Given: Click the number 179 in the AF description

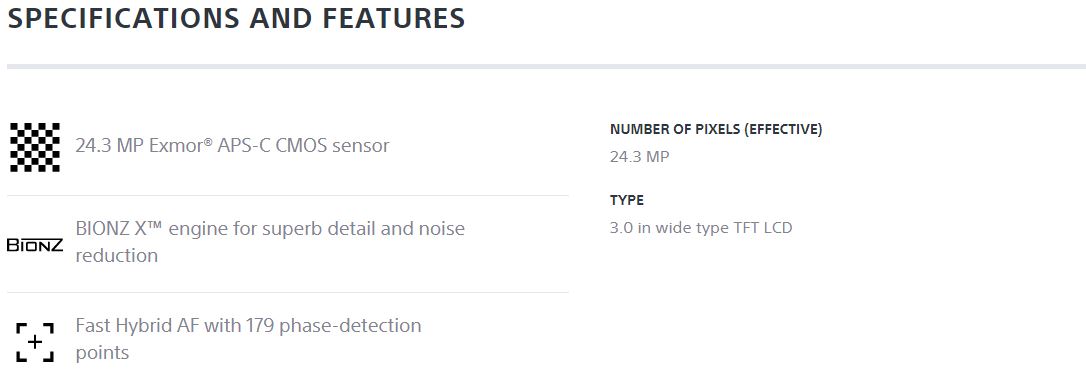Looking at the screenshot, I should tap(261, 326).
